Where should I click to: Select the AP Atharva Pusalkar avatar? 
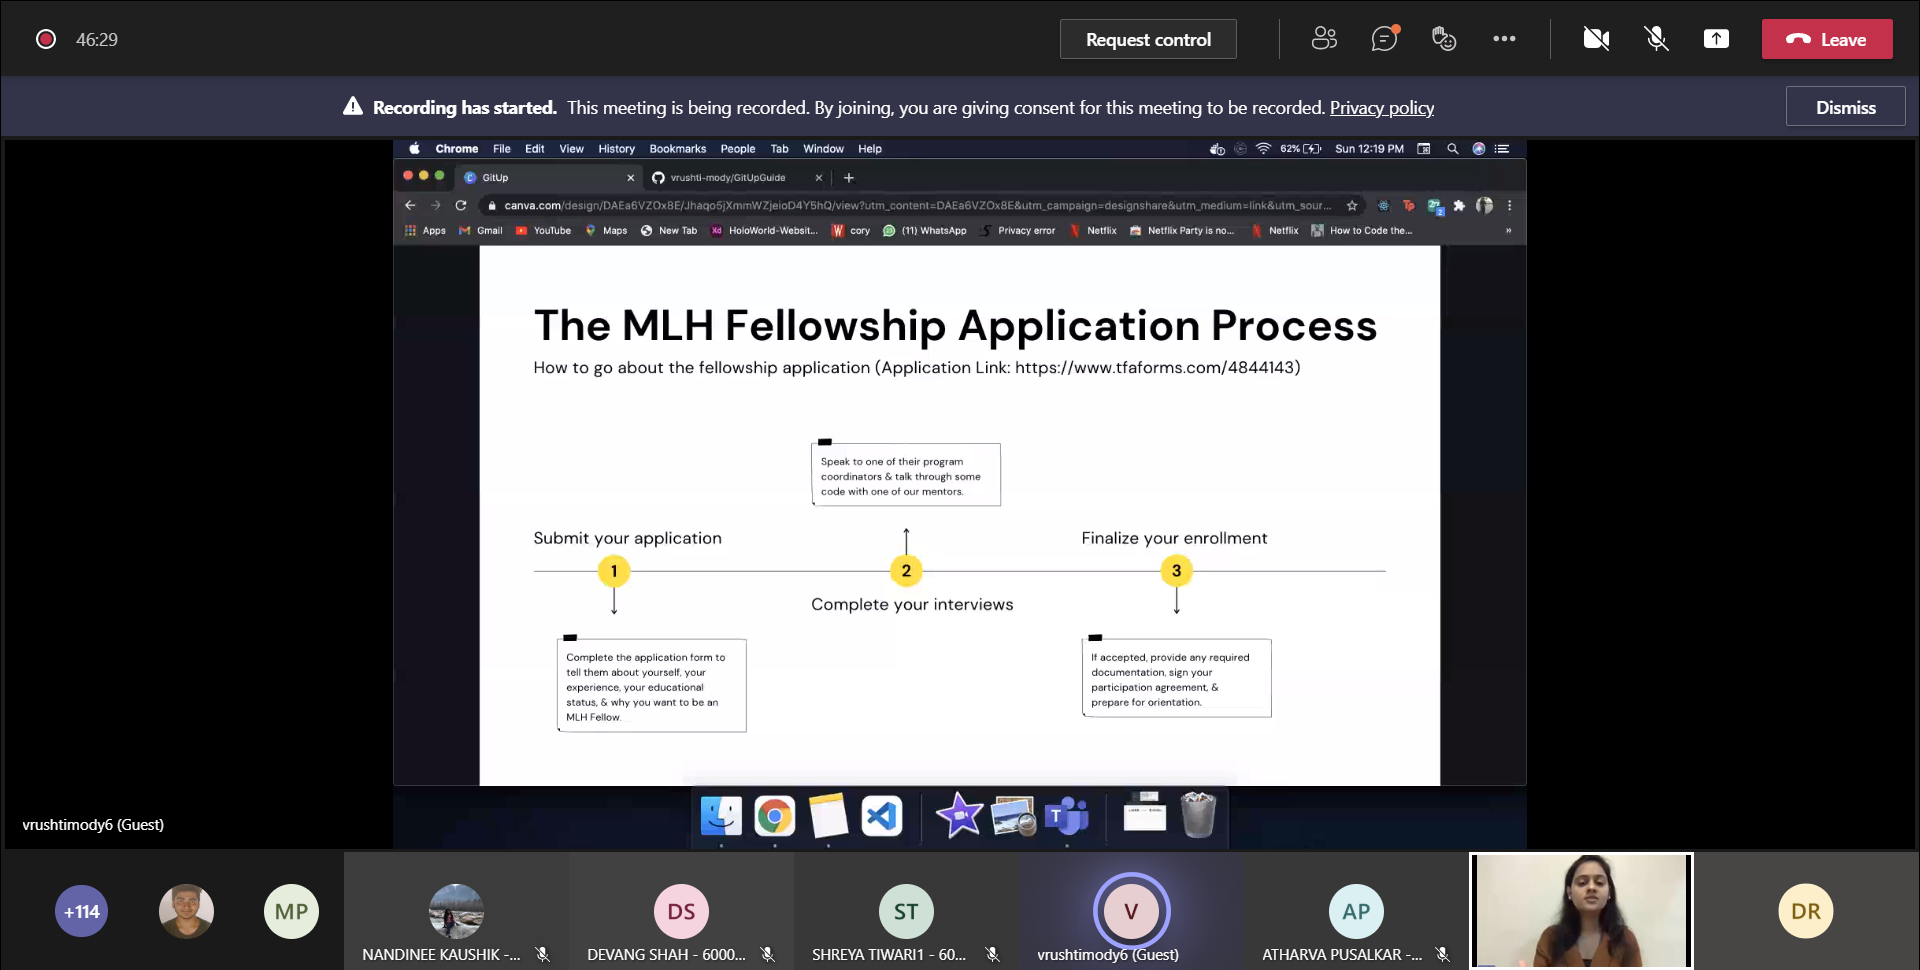(x=1356, y=911)
